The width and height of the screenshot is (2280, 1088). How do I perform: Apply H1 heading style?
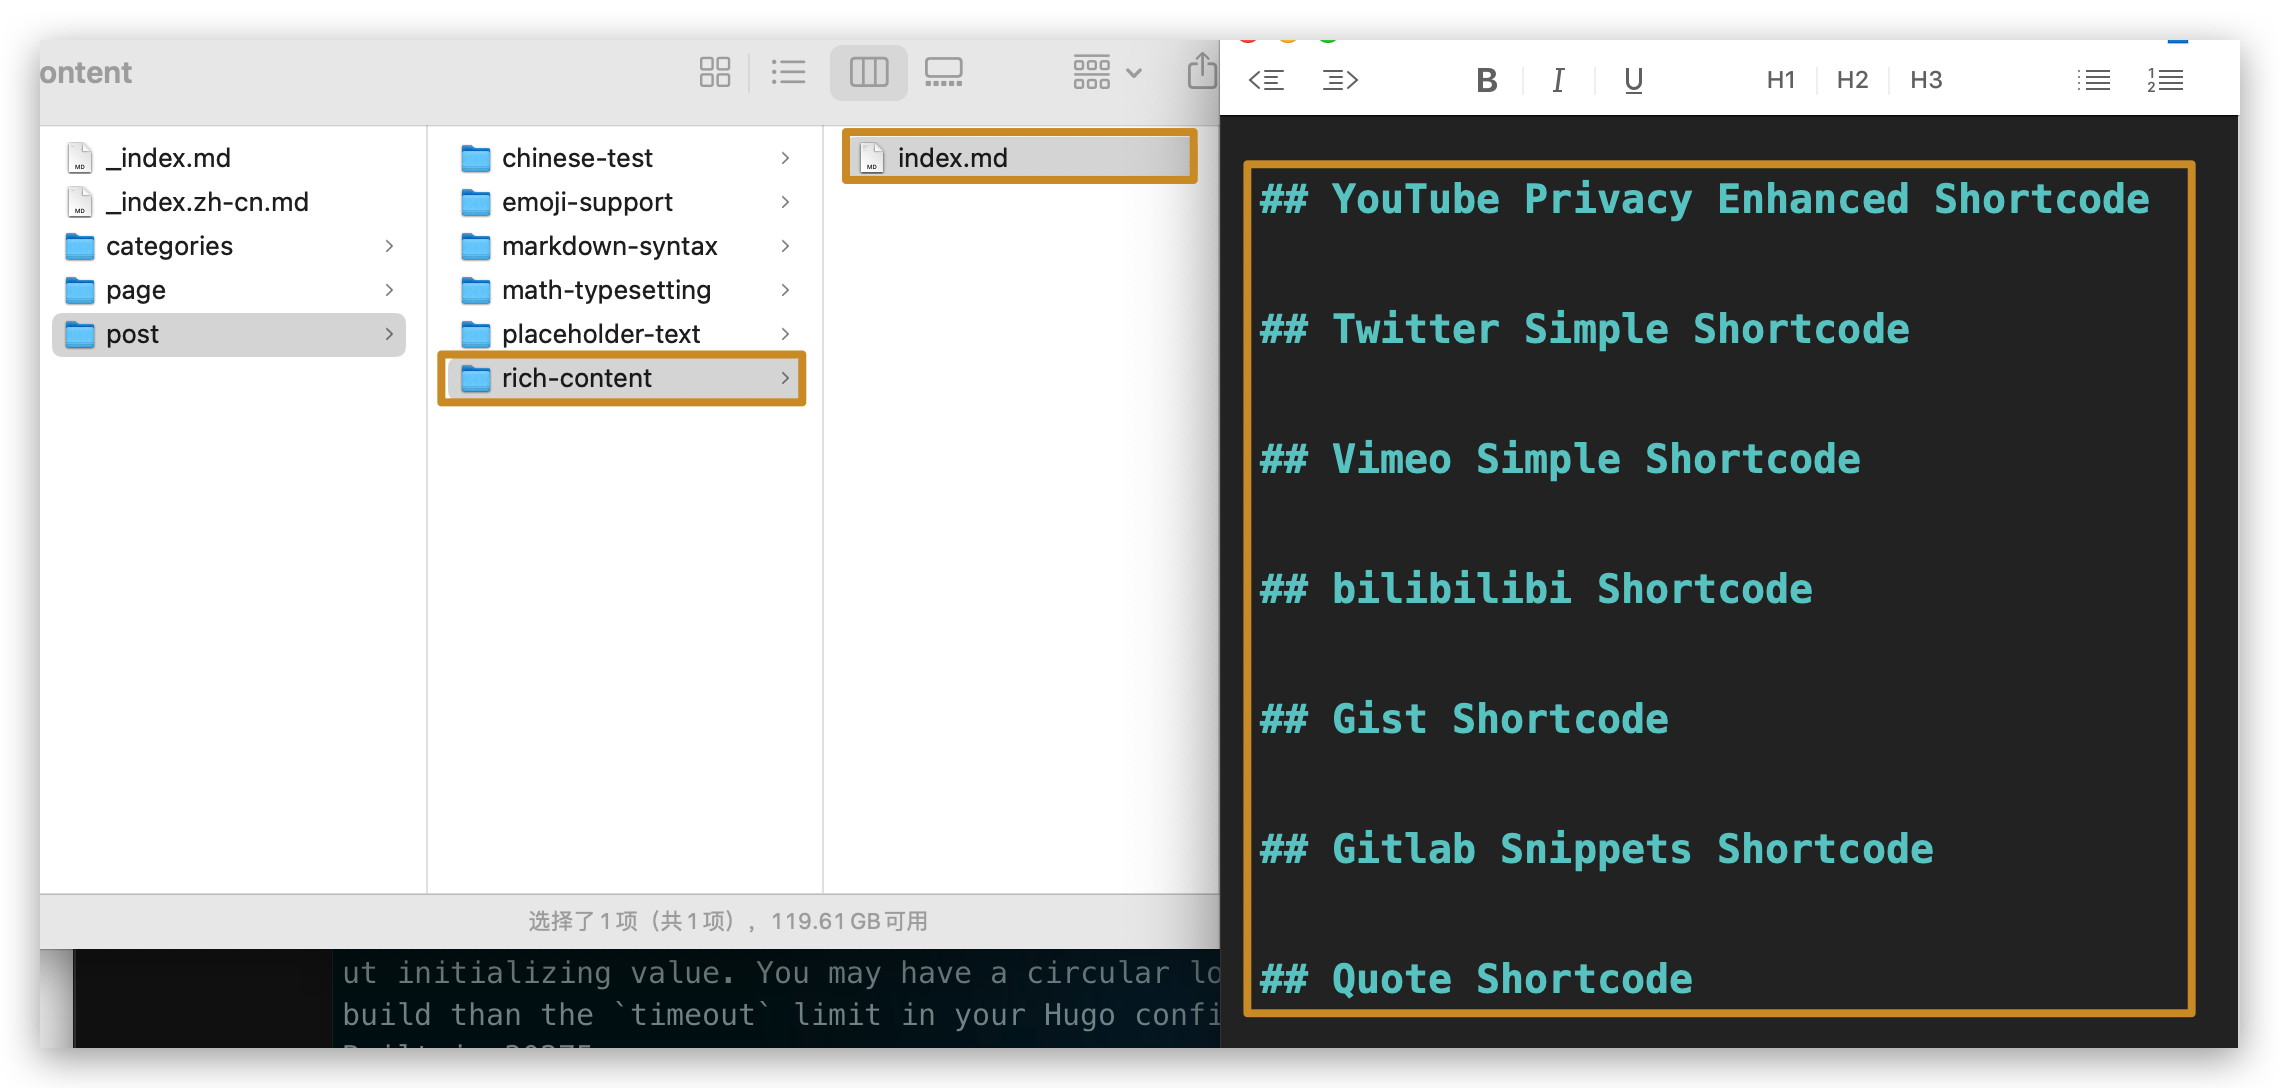[1780, 80]
